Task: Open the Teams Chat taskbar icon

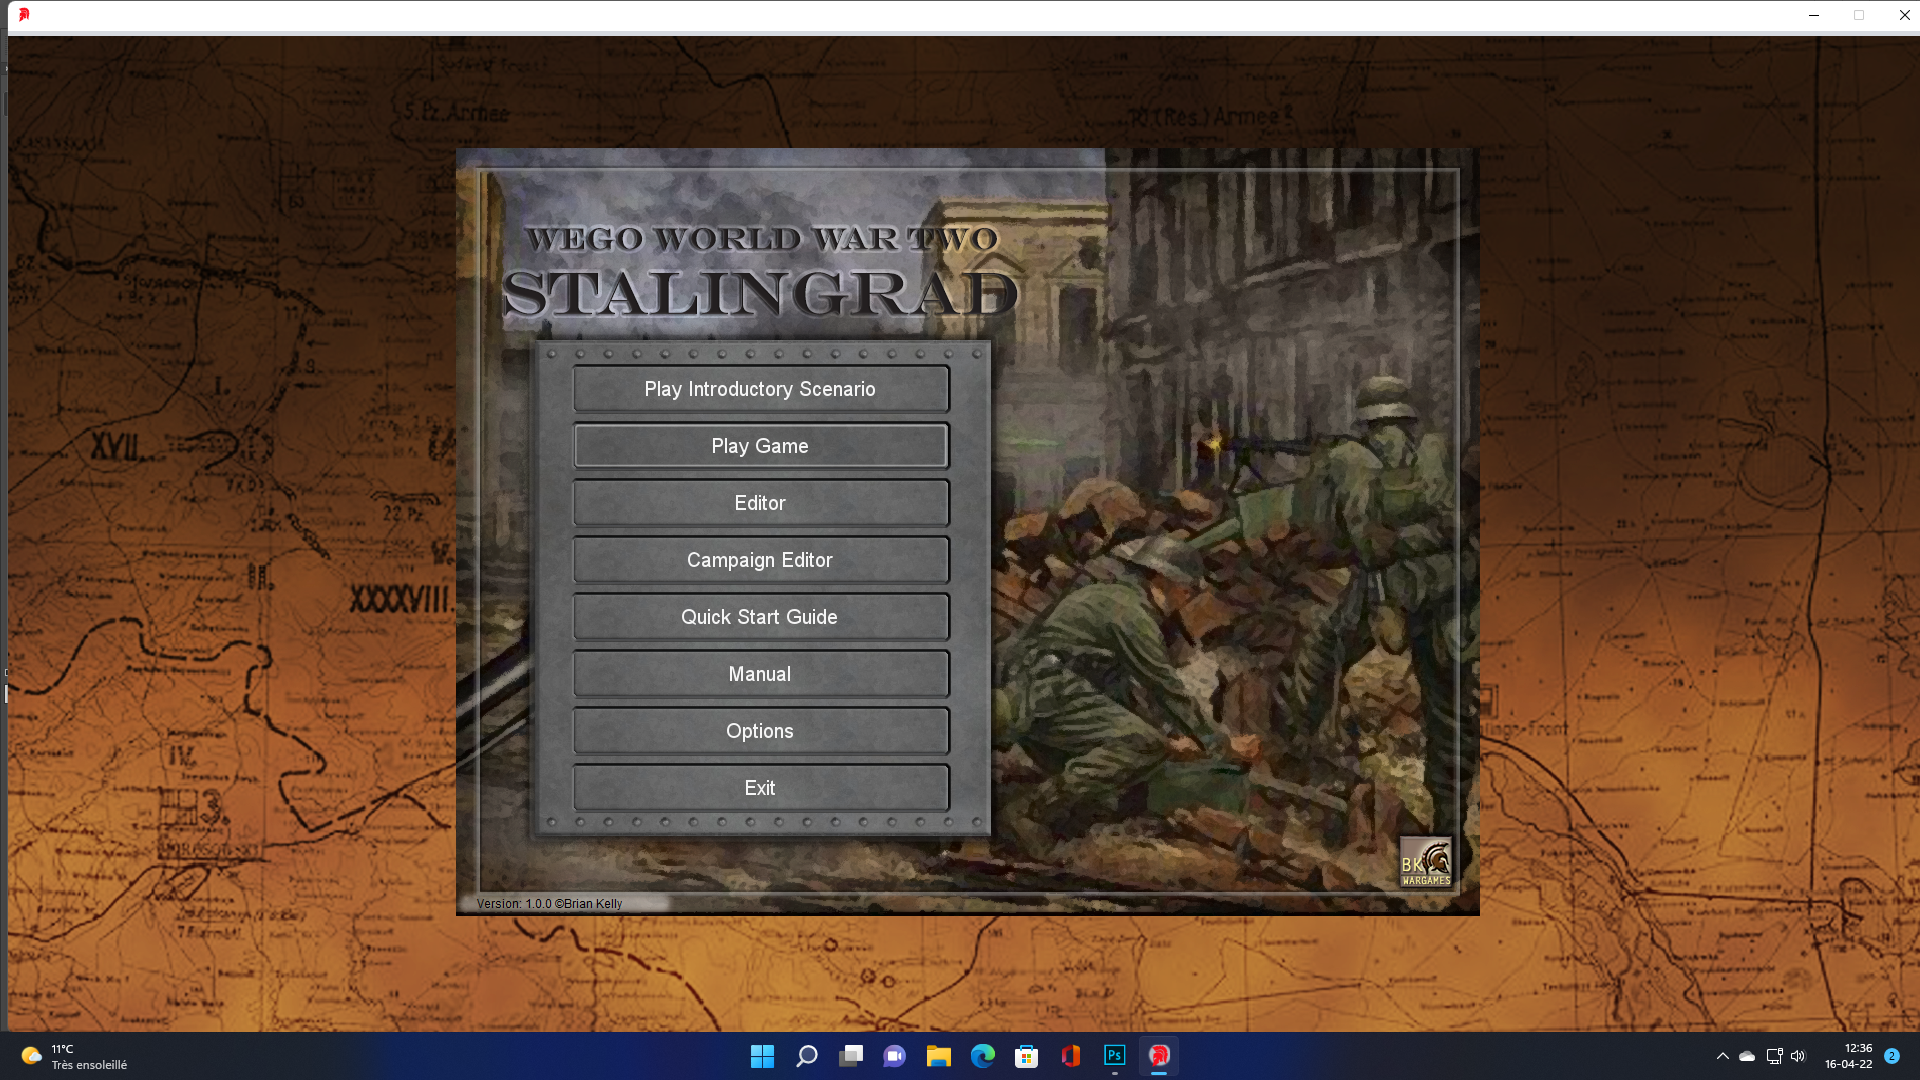Action: tap(894, 1056)
